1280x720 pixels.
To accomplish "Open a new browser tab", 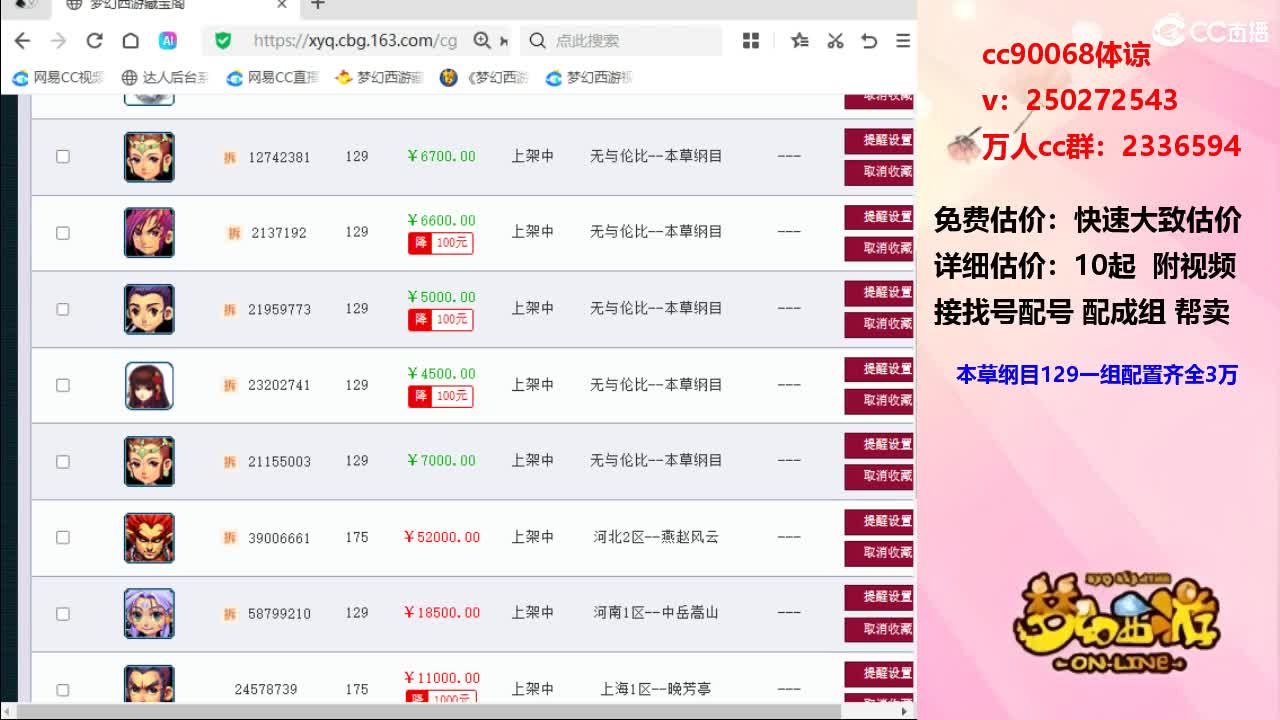I will pyautogui.click(x=318, y=5).
